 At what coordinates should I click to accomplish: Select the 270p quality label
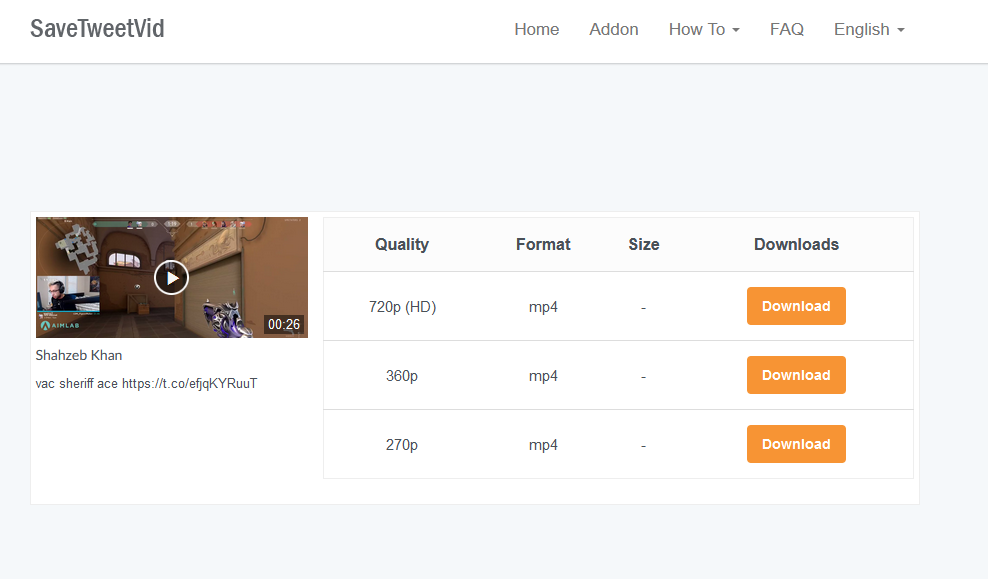point(402,445)
